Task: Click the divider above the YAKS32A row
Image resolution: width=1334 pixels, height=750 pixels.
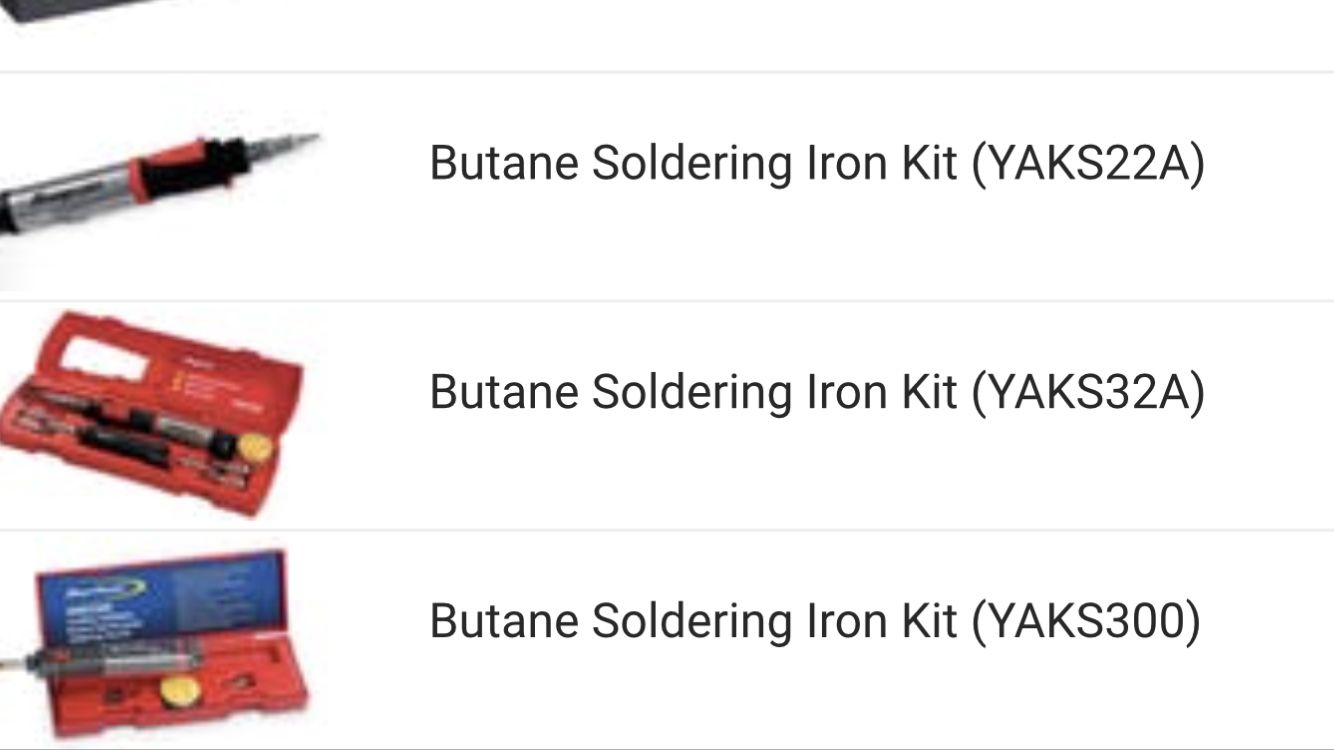Action: pyautogui.click(x=667, y=294)
